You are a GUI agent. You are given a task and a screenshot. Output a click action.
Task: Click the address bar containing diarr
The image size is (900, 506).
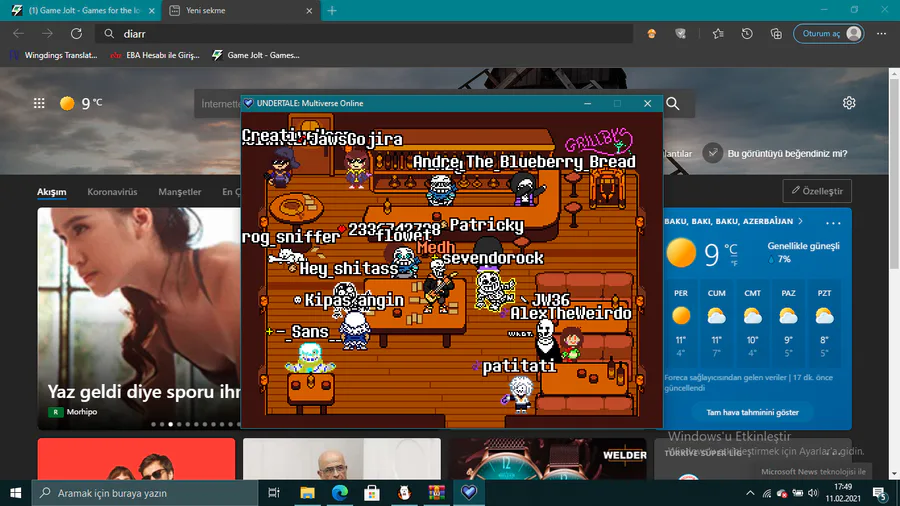(364, 34)
